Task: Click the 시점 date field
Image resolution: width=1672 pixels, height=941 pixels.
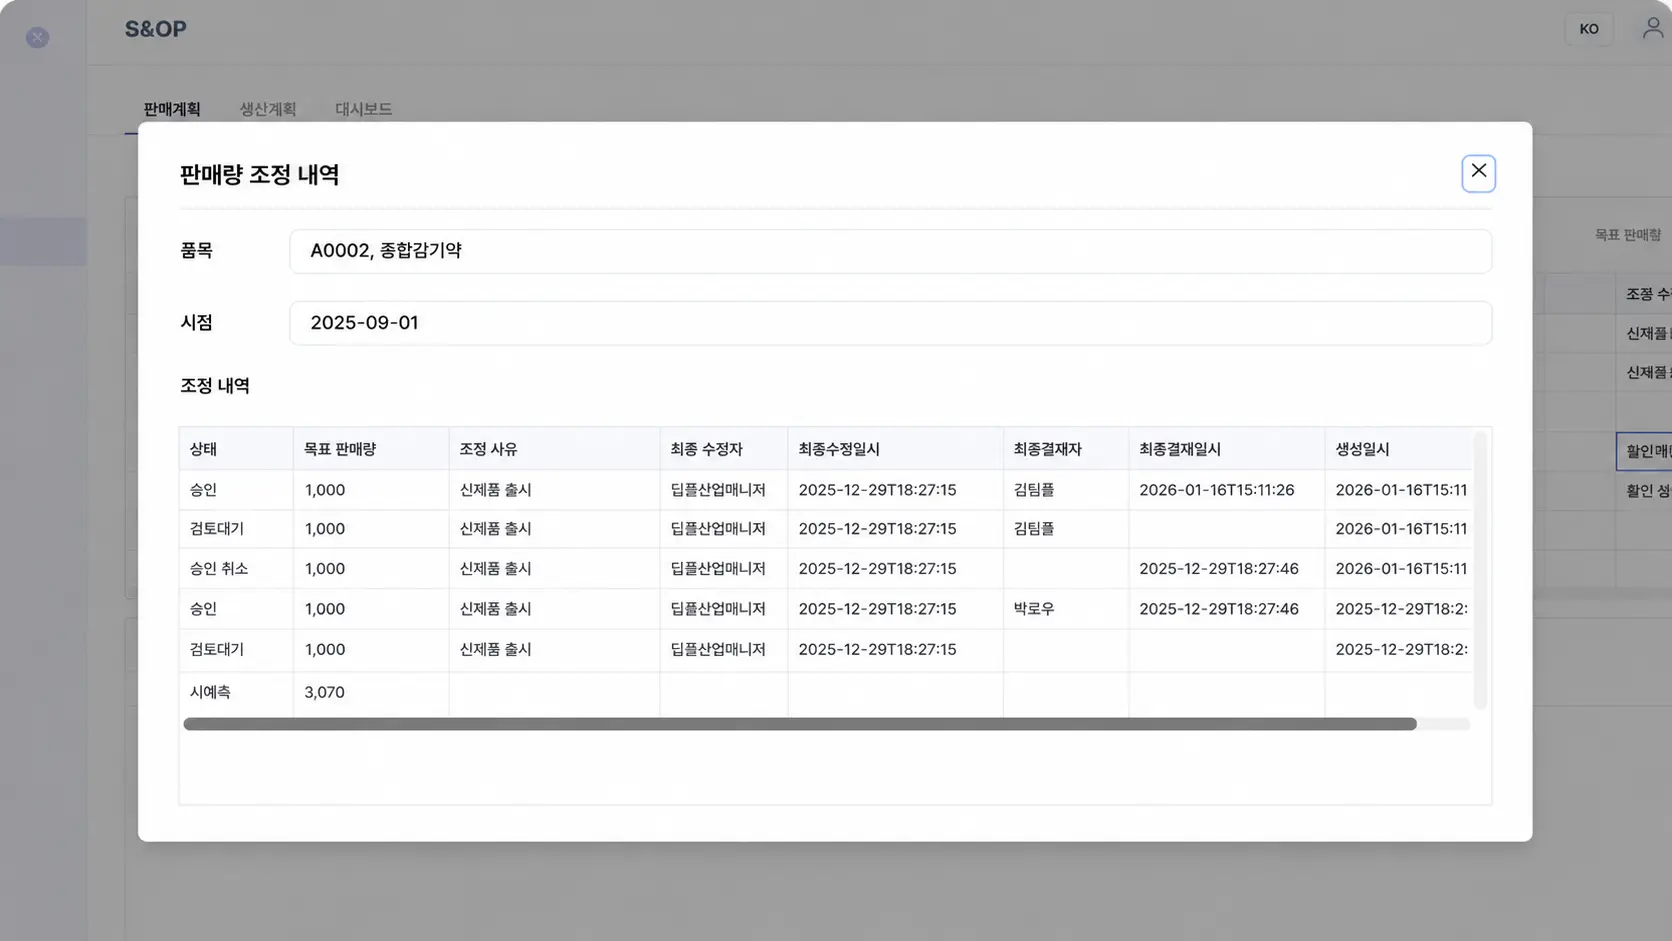Action: coord(890,323)
